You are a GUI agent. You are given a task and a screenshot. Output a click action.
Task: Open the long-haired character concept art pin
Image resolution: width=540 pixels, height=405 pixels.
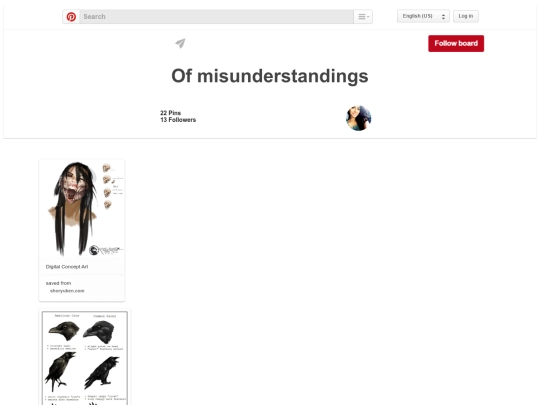pos(82,209)
